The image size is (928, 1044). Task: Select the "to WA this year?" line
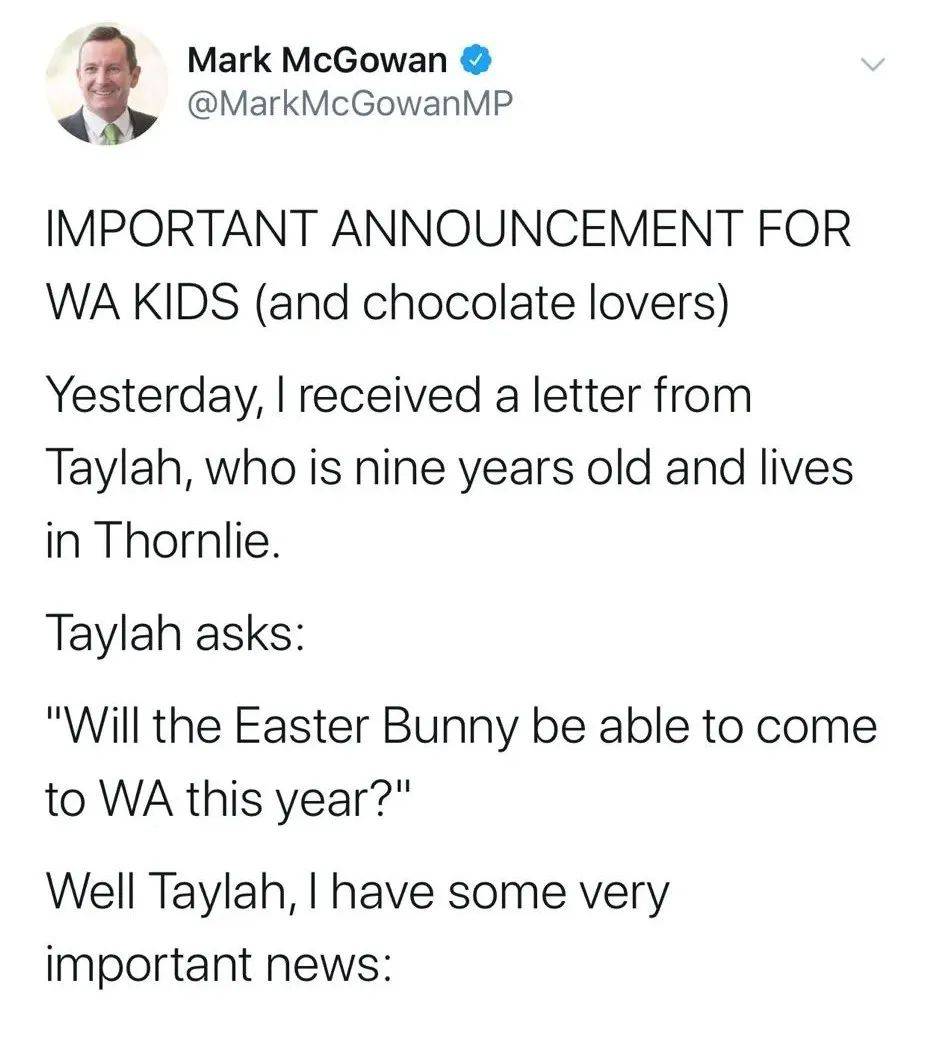[230, 800]
